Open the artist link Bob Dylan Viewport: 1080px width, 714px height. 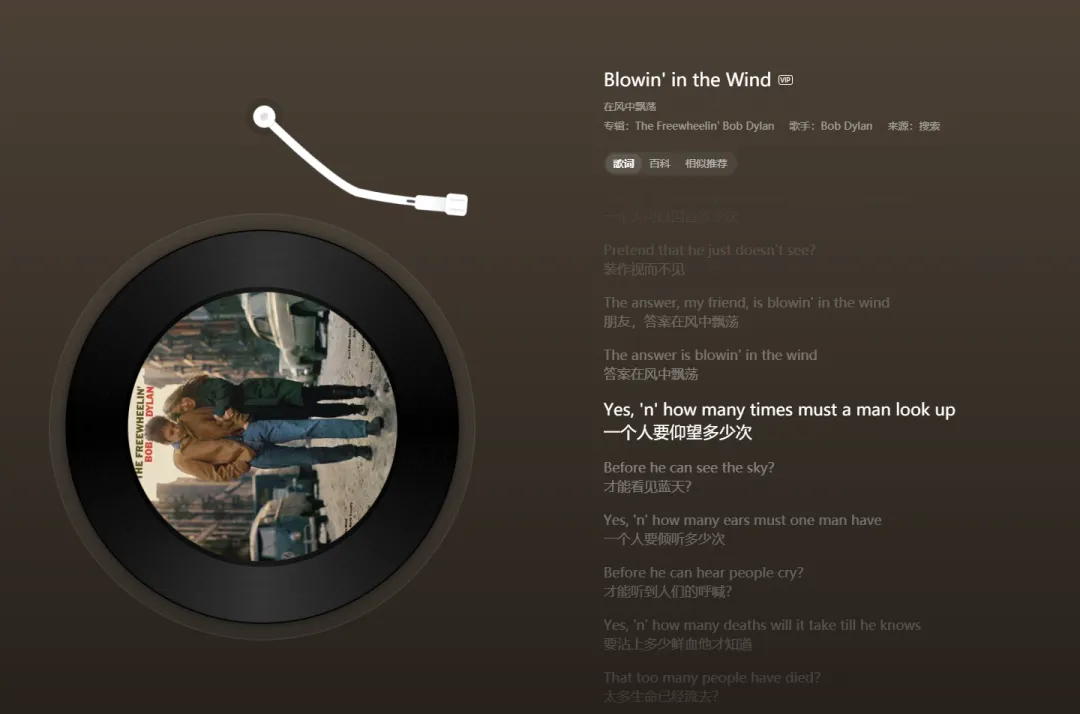pos(846,126)
